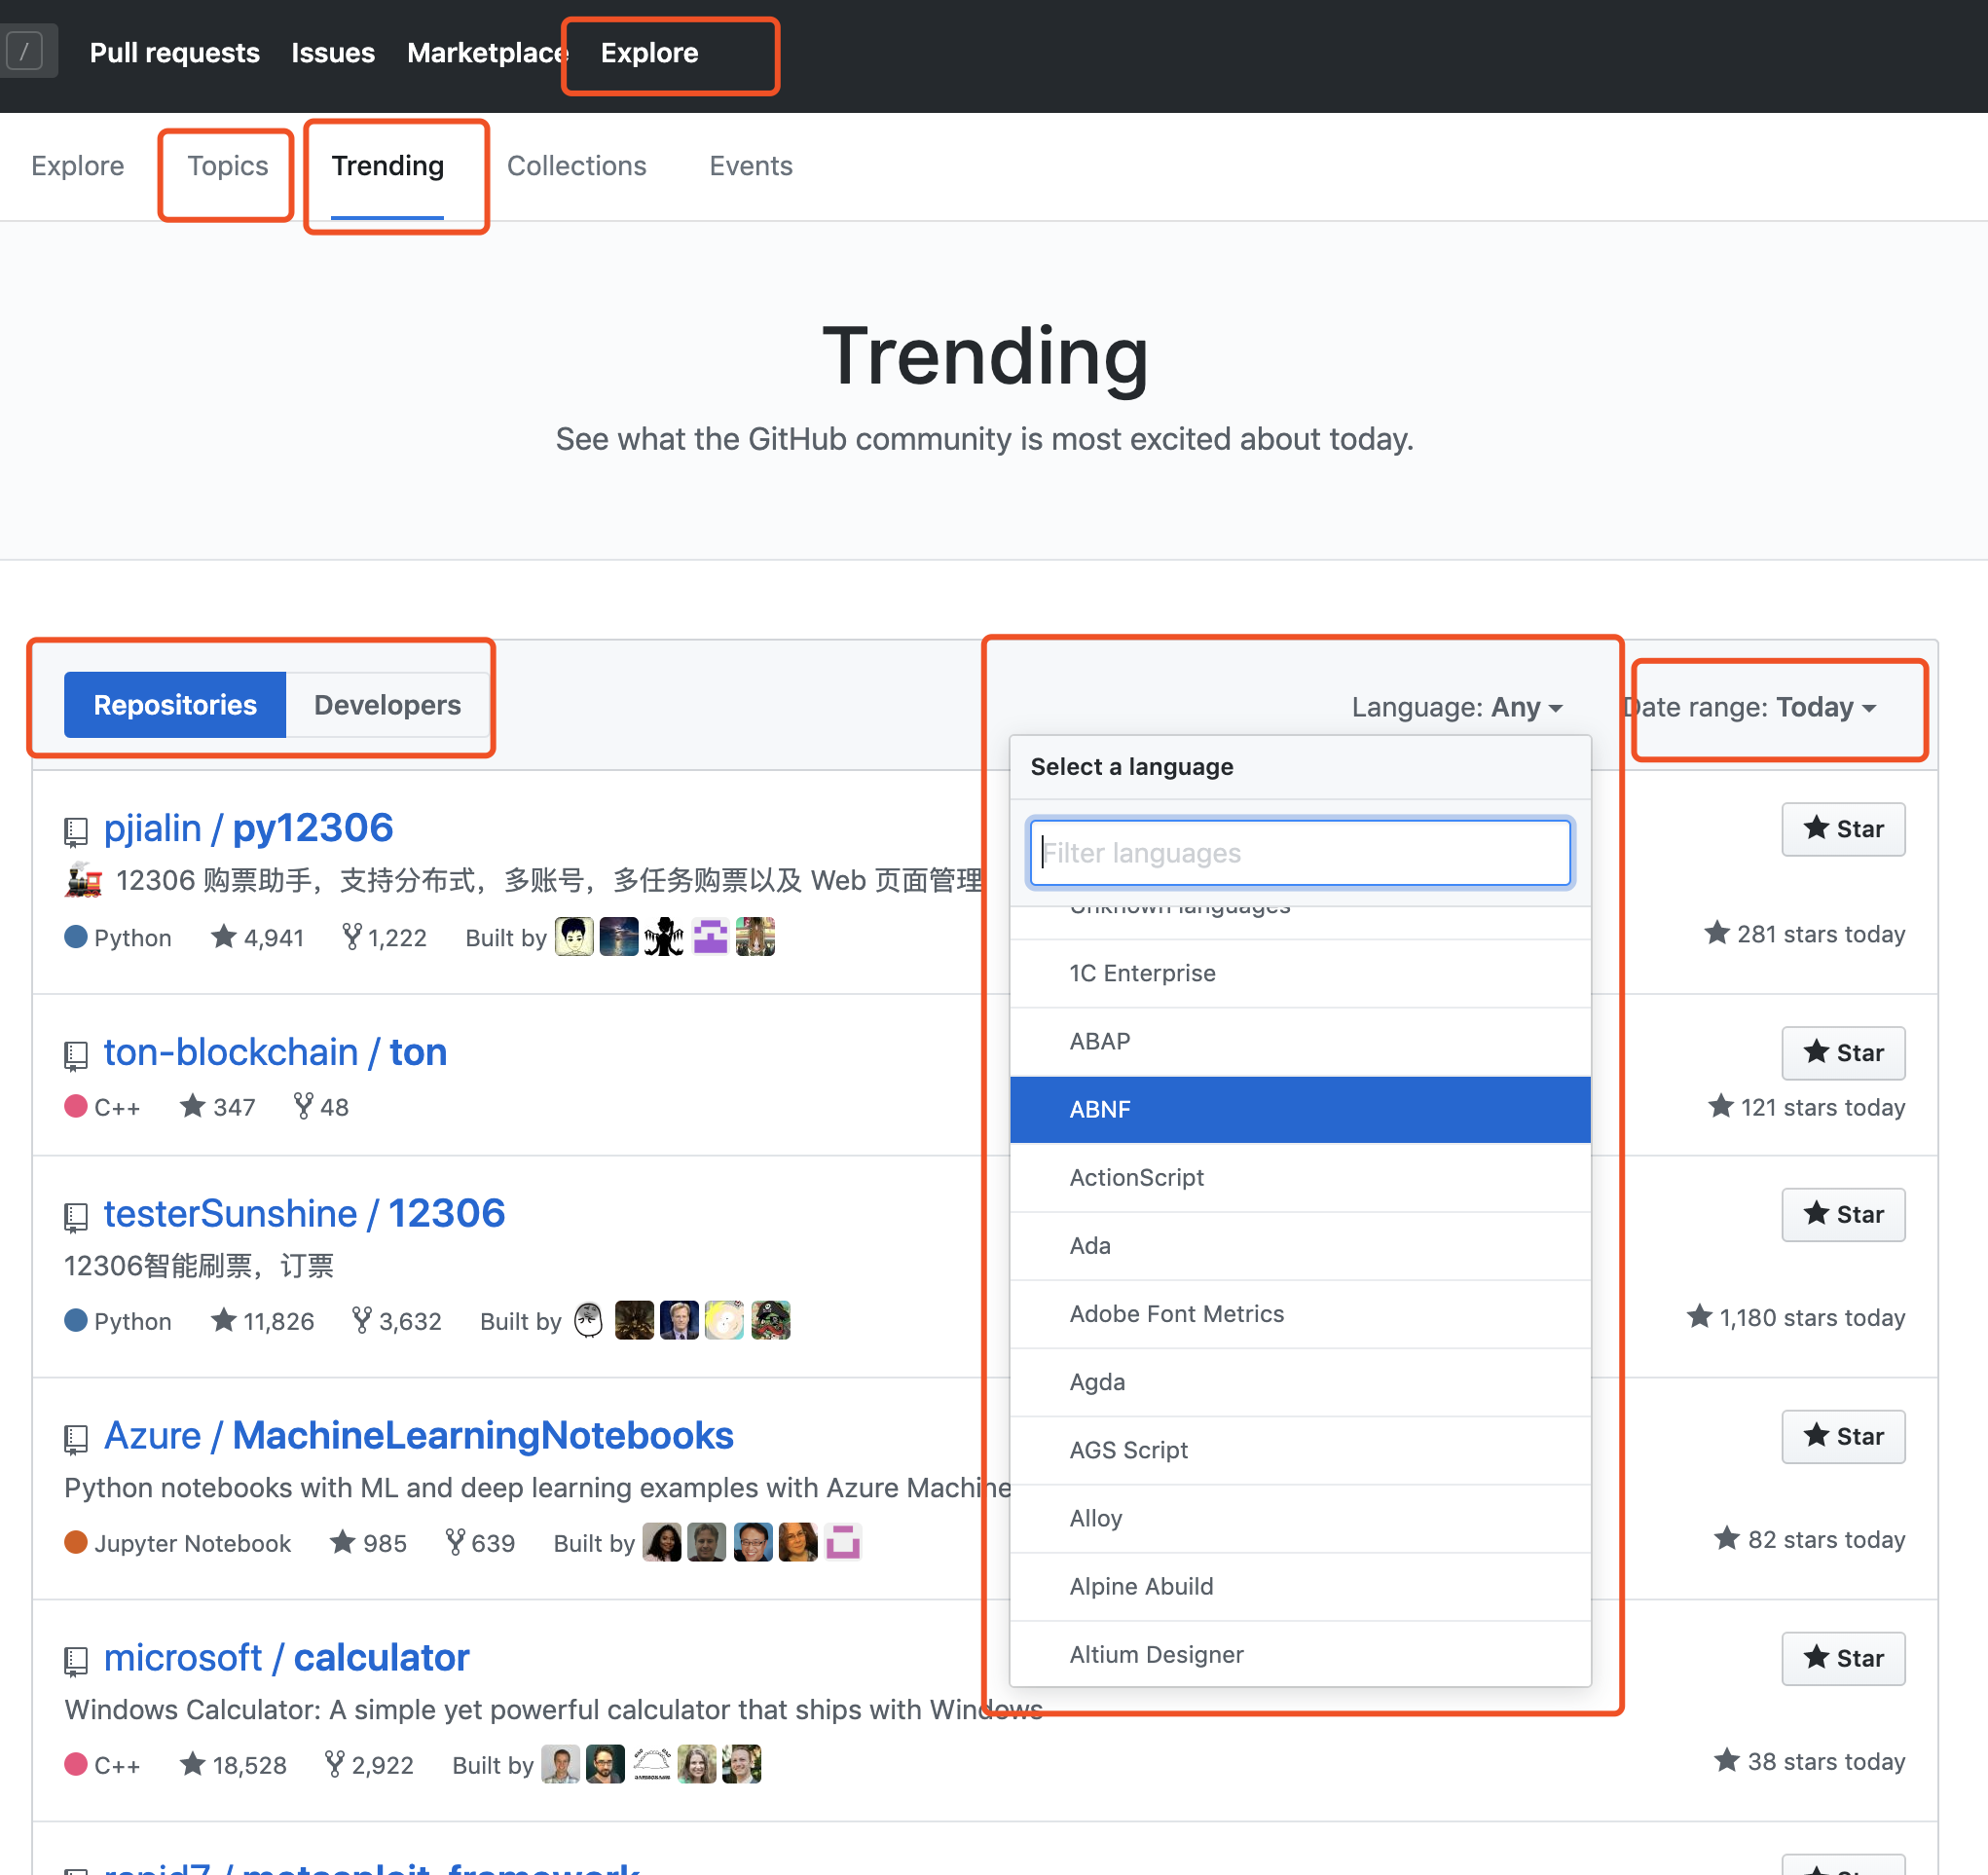Viewport: 1988px width, 1875px height.
Task: Select ABAP language
Action: tap(1300, 1041)
